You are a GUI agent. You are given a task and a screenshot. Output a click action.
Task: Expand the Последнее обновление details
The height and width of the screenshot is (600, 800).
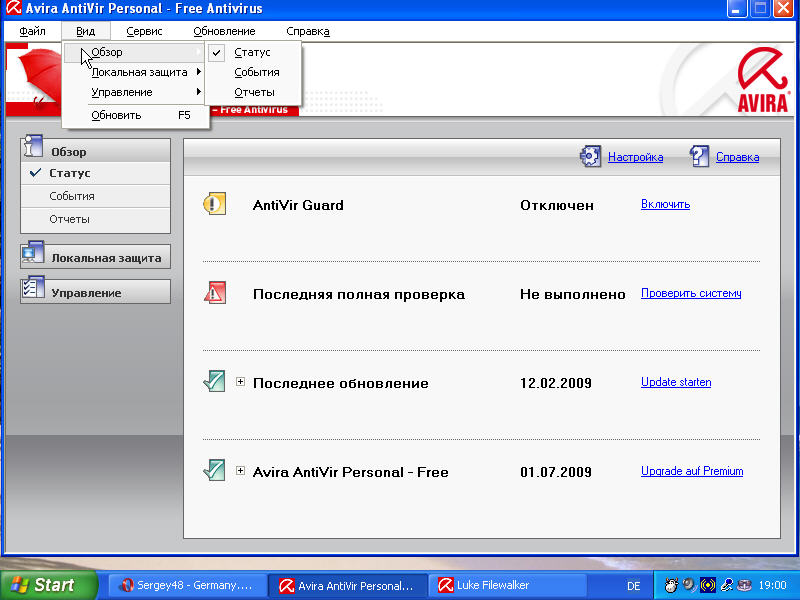pyautogui.click(x=240, y=382)
